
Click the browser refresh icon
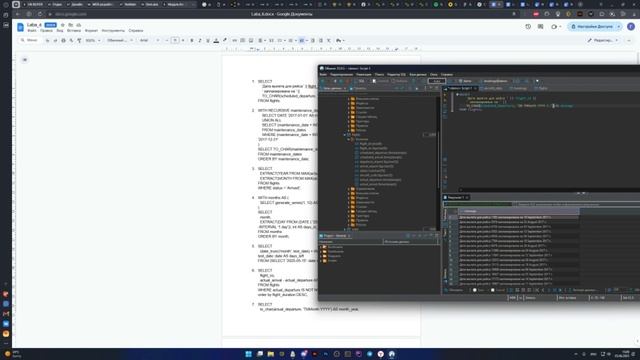[x=40, y=14]
